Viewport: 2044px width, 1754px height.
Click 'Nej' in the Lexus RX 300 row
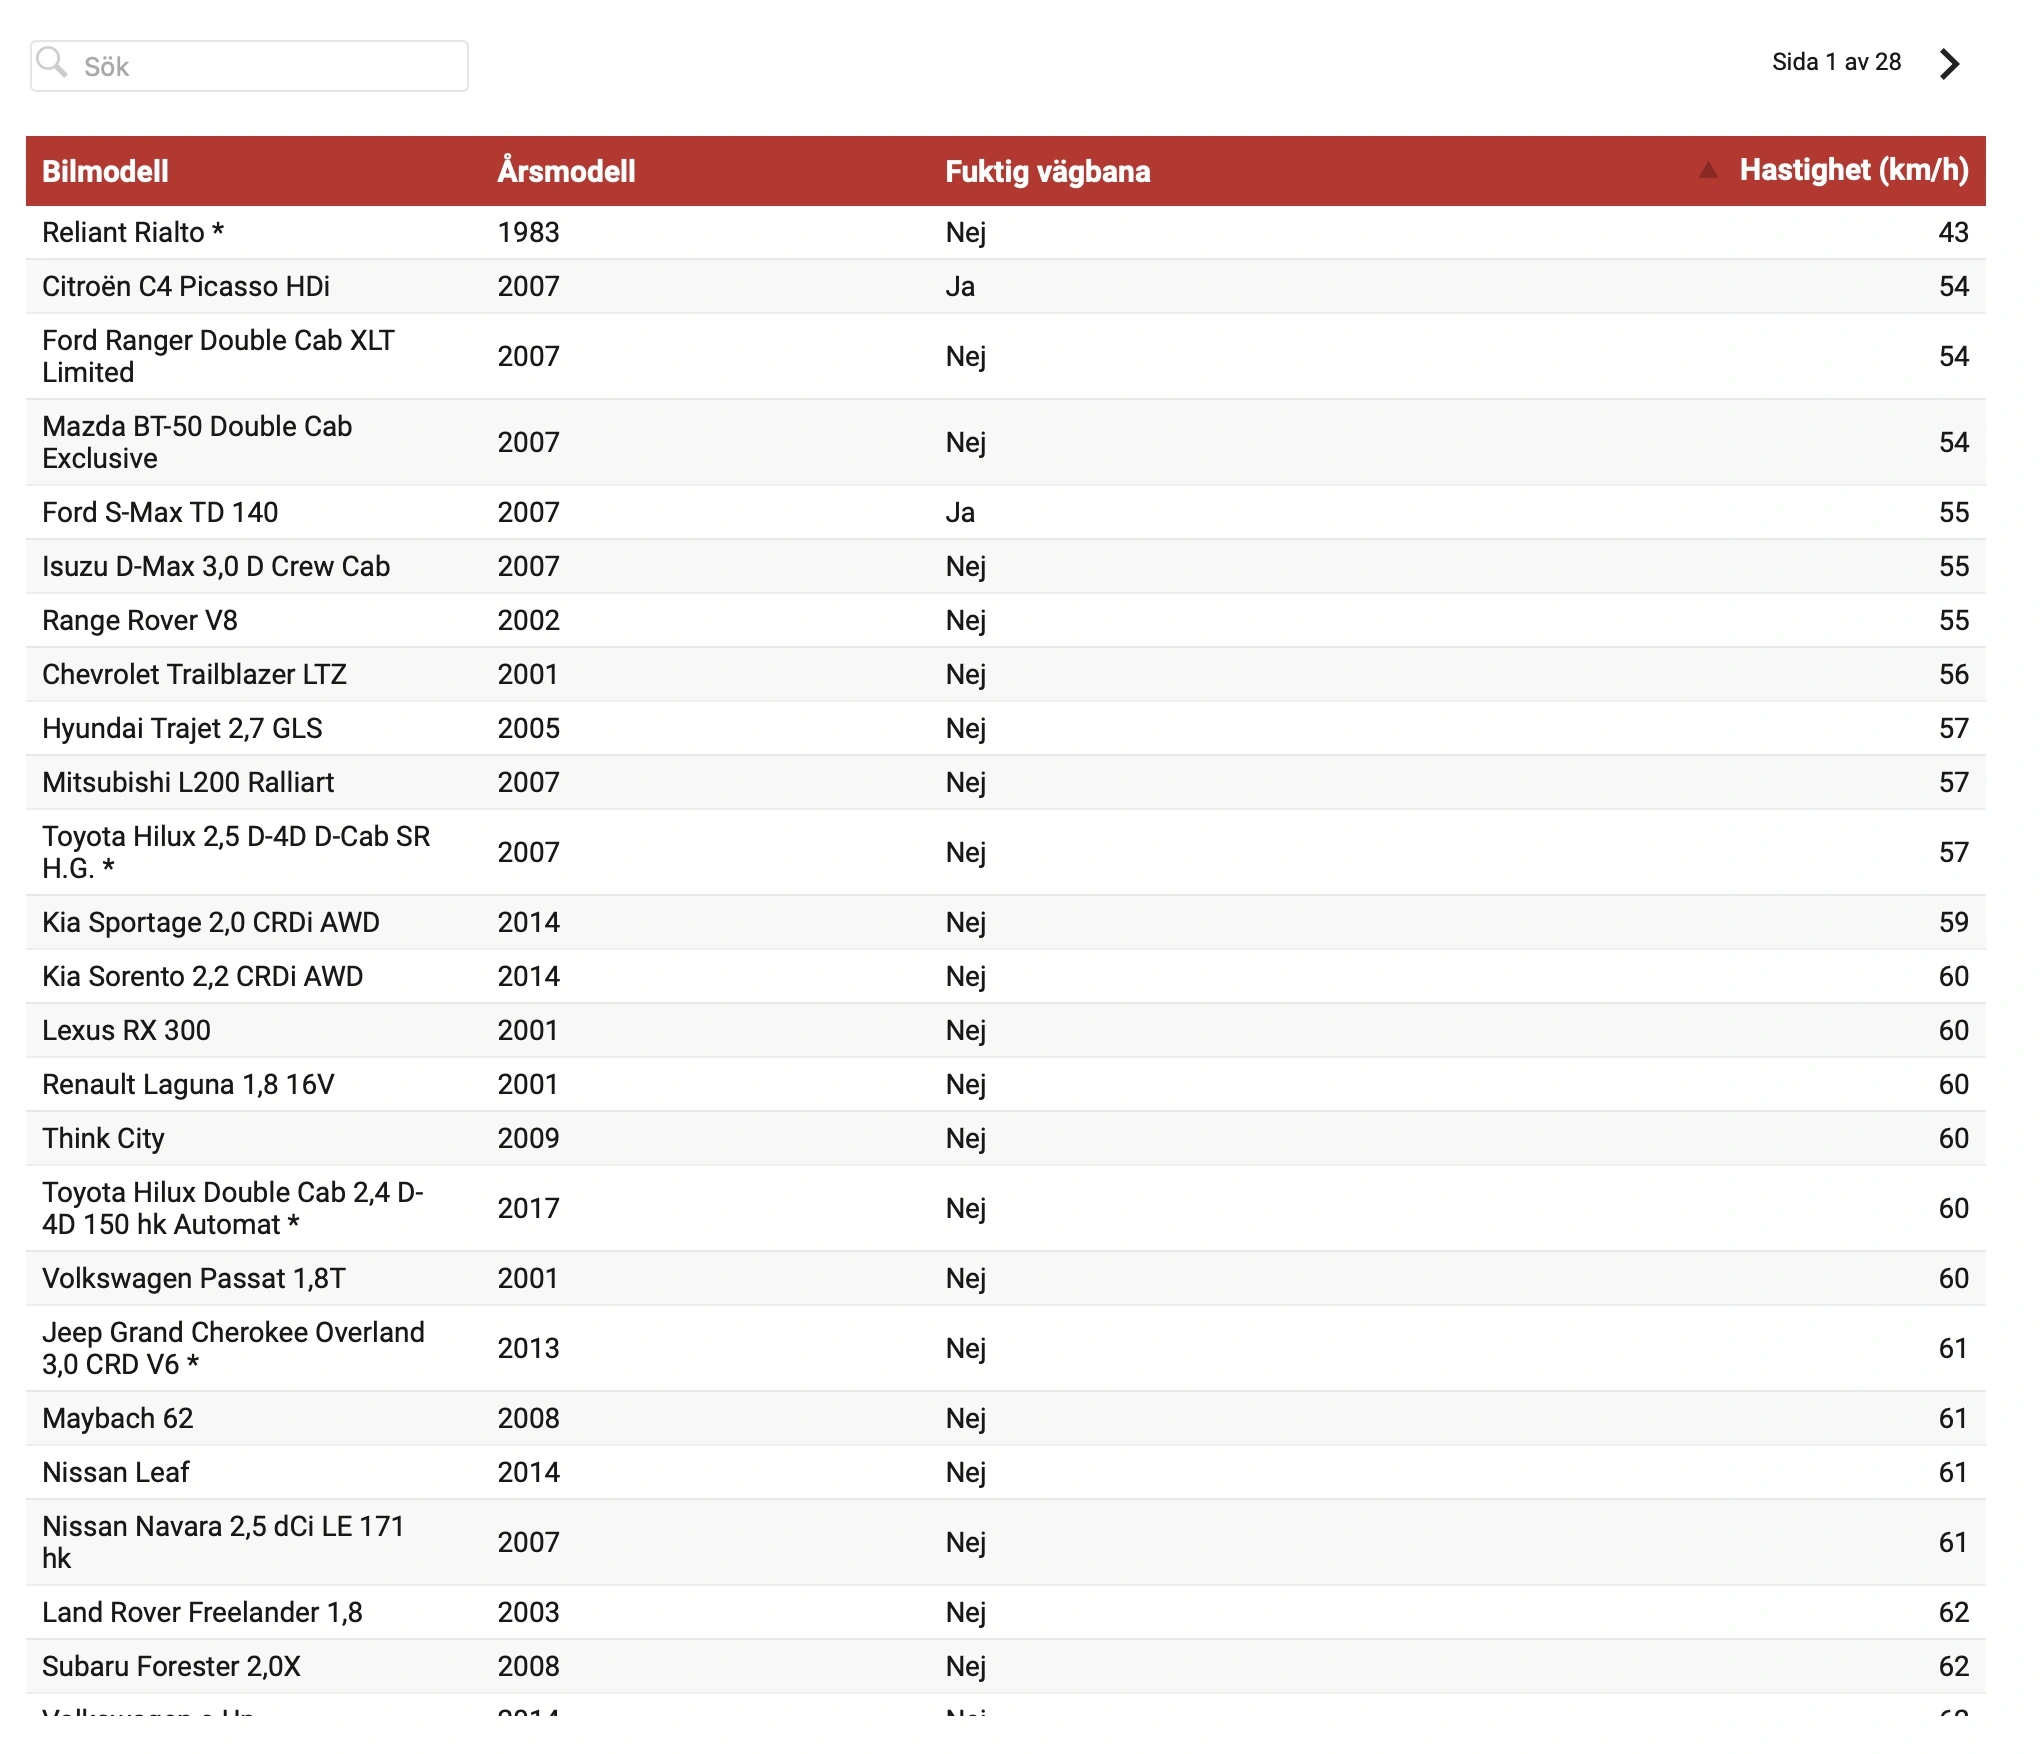point(966,1030)
